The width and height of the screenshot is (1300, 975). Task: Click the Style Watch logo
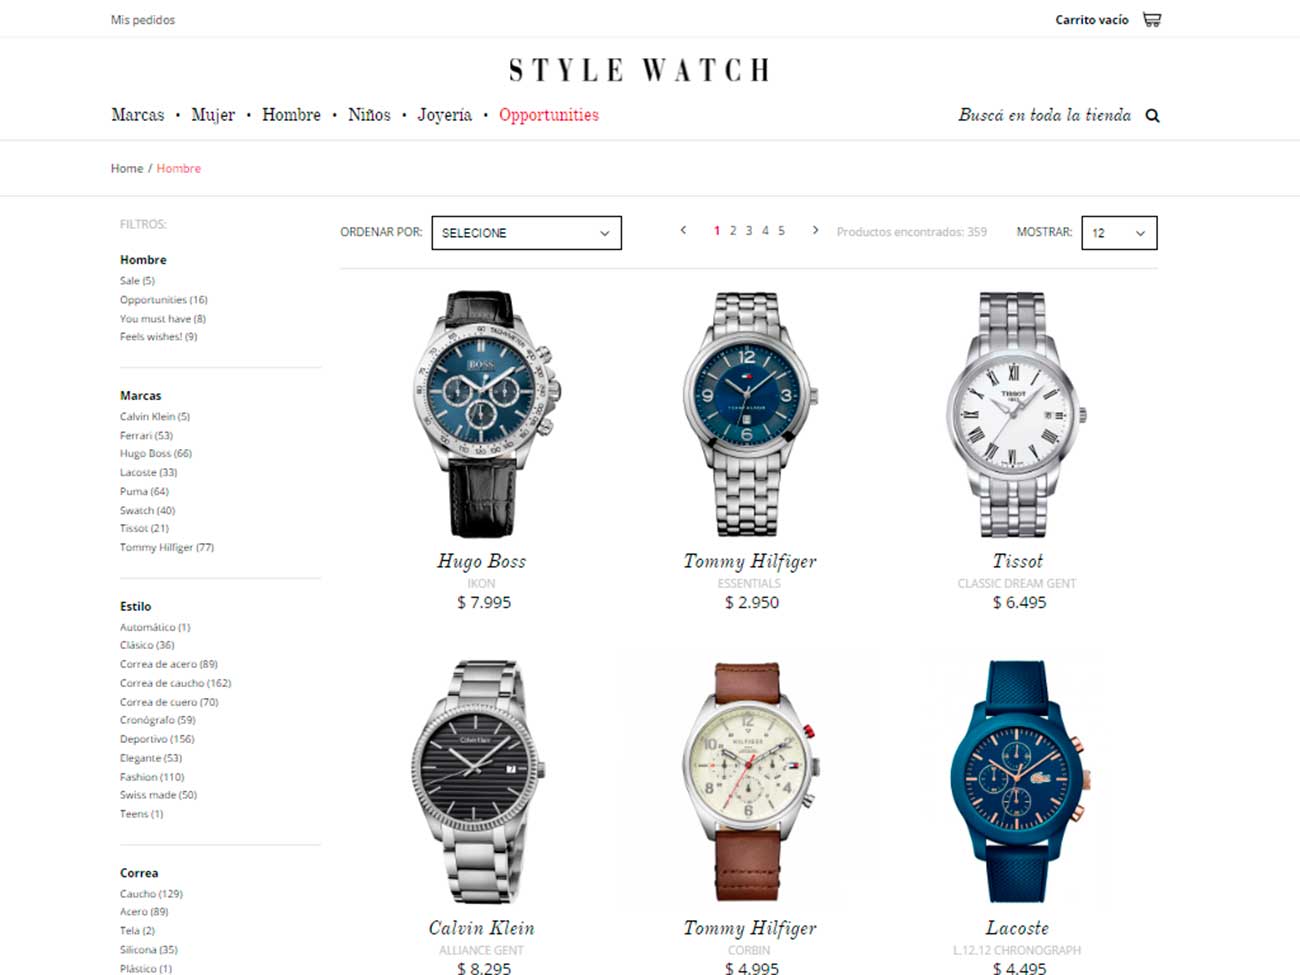tap(639, 70)
